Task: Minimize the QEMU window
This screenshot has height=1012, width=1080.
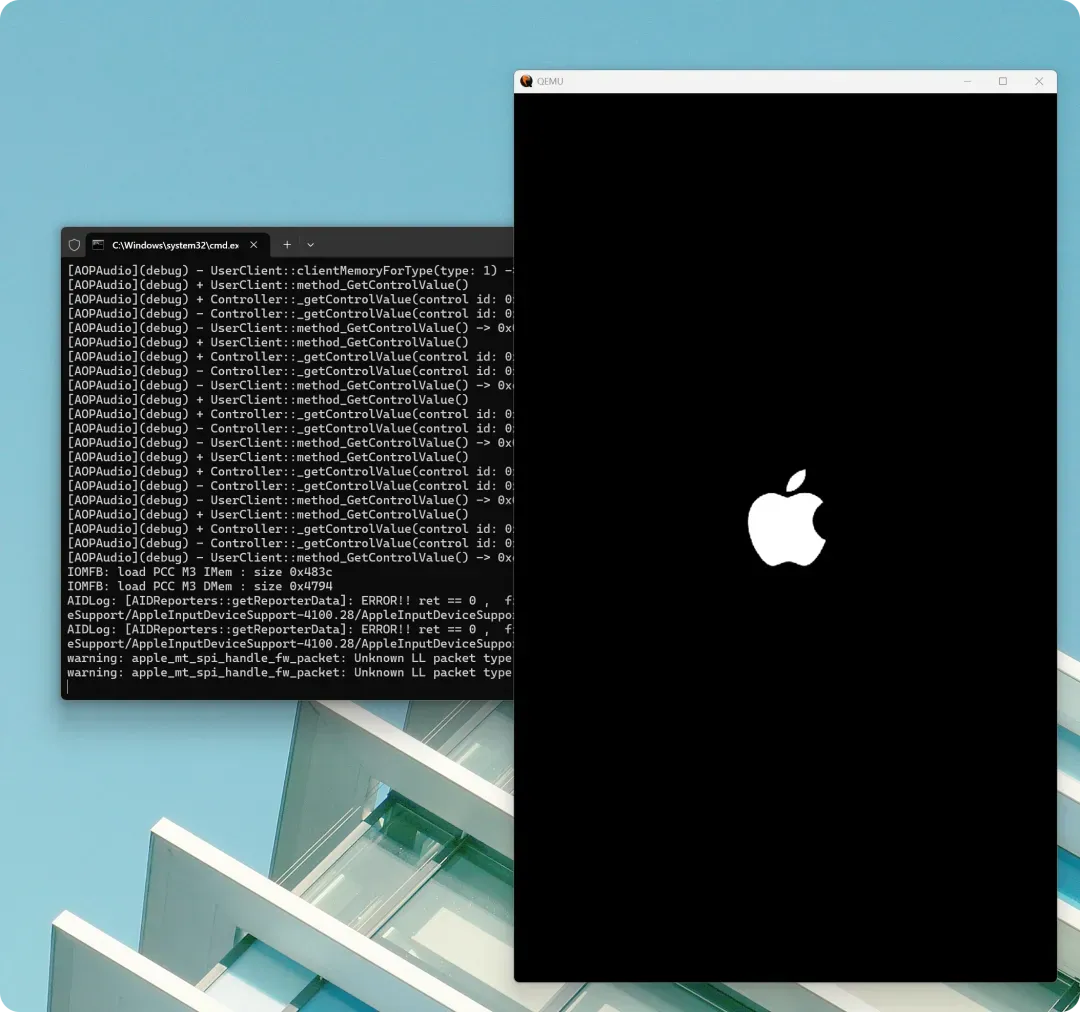Action: pyautogui.click(x=967, y=81)
